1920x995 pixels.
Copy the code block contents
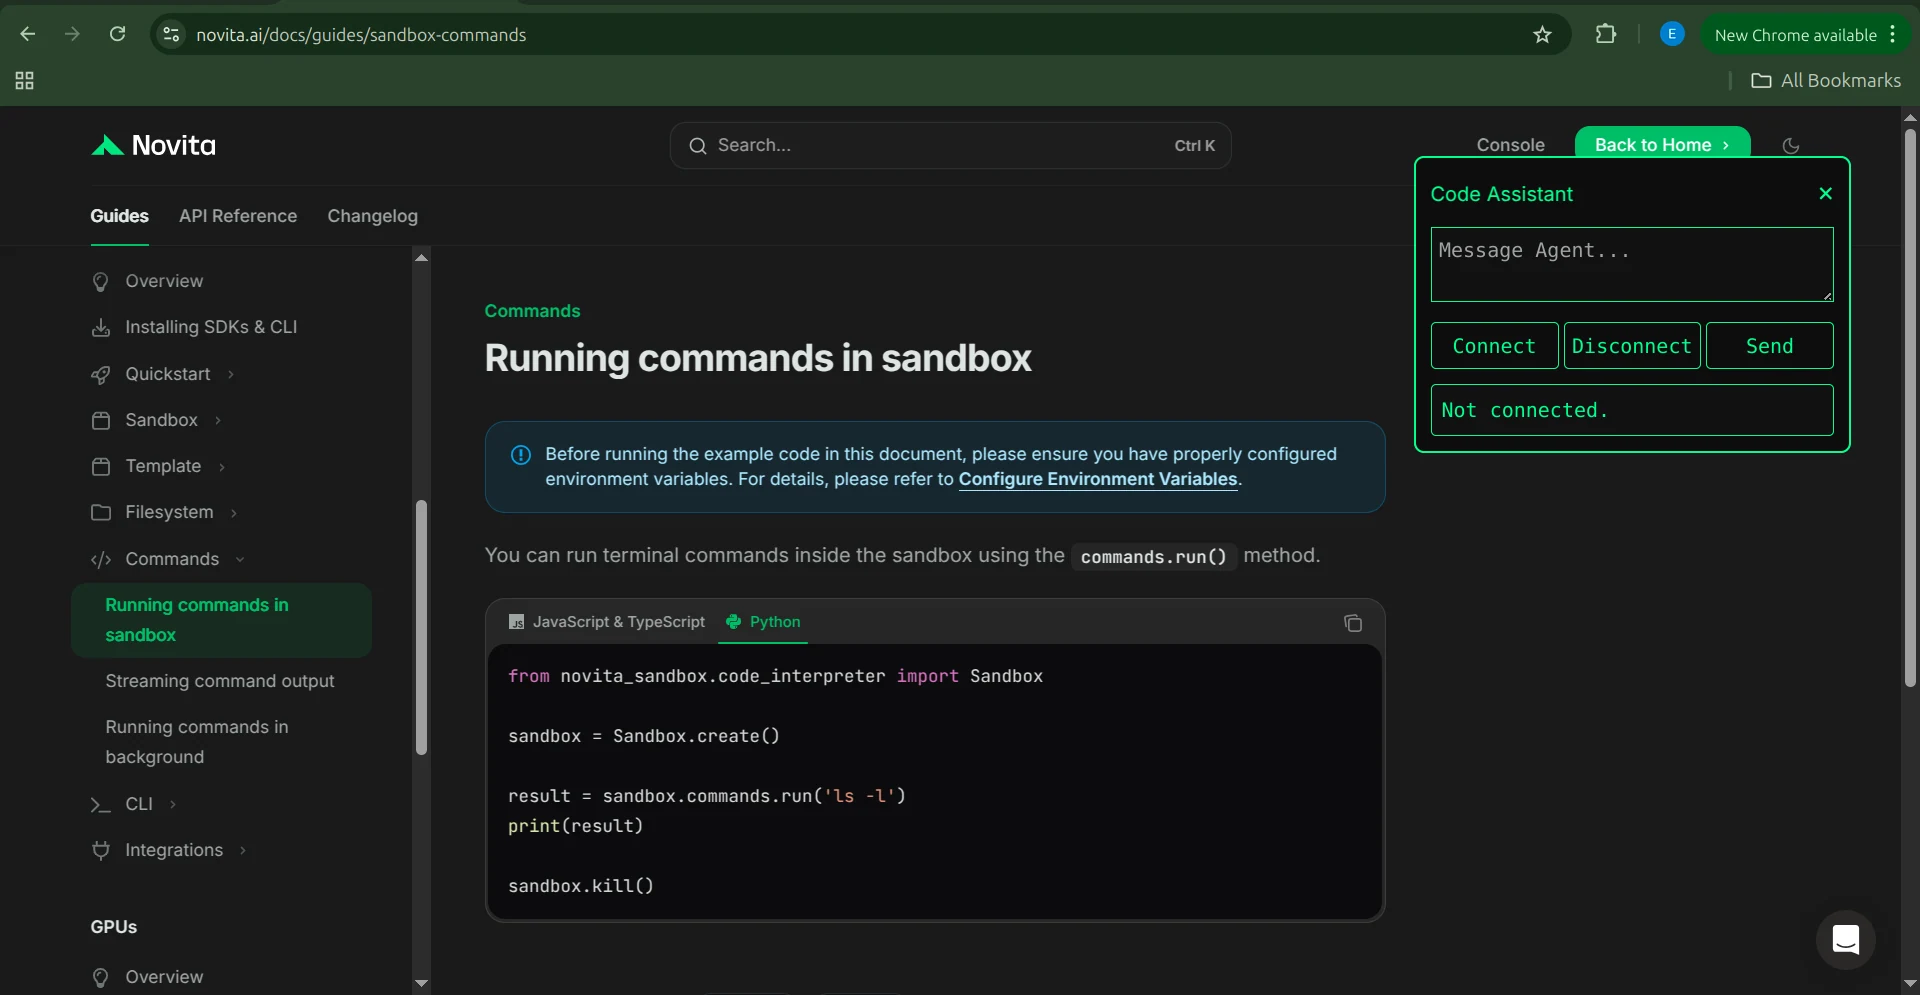1353,623
